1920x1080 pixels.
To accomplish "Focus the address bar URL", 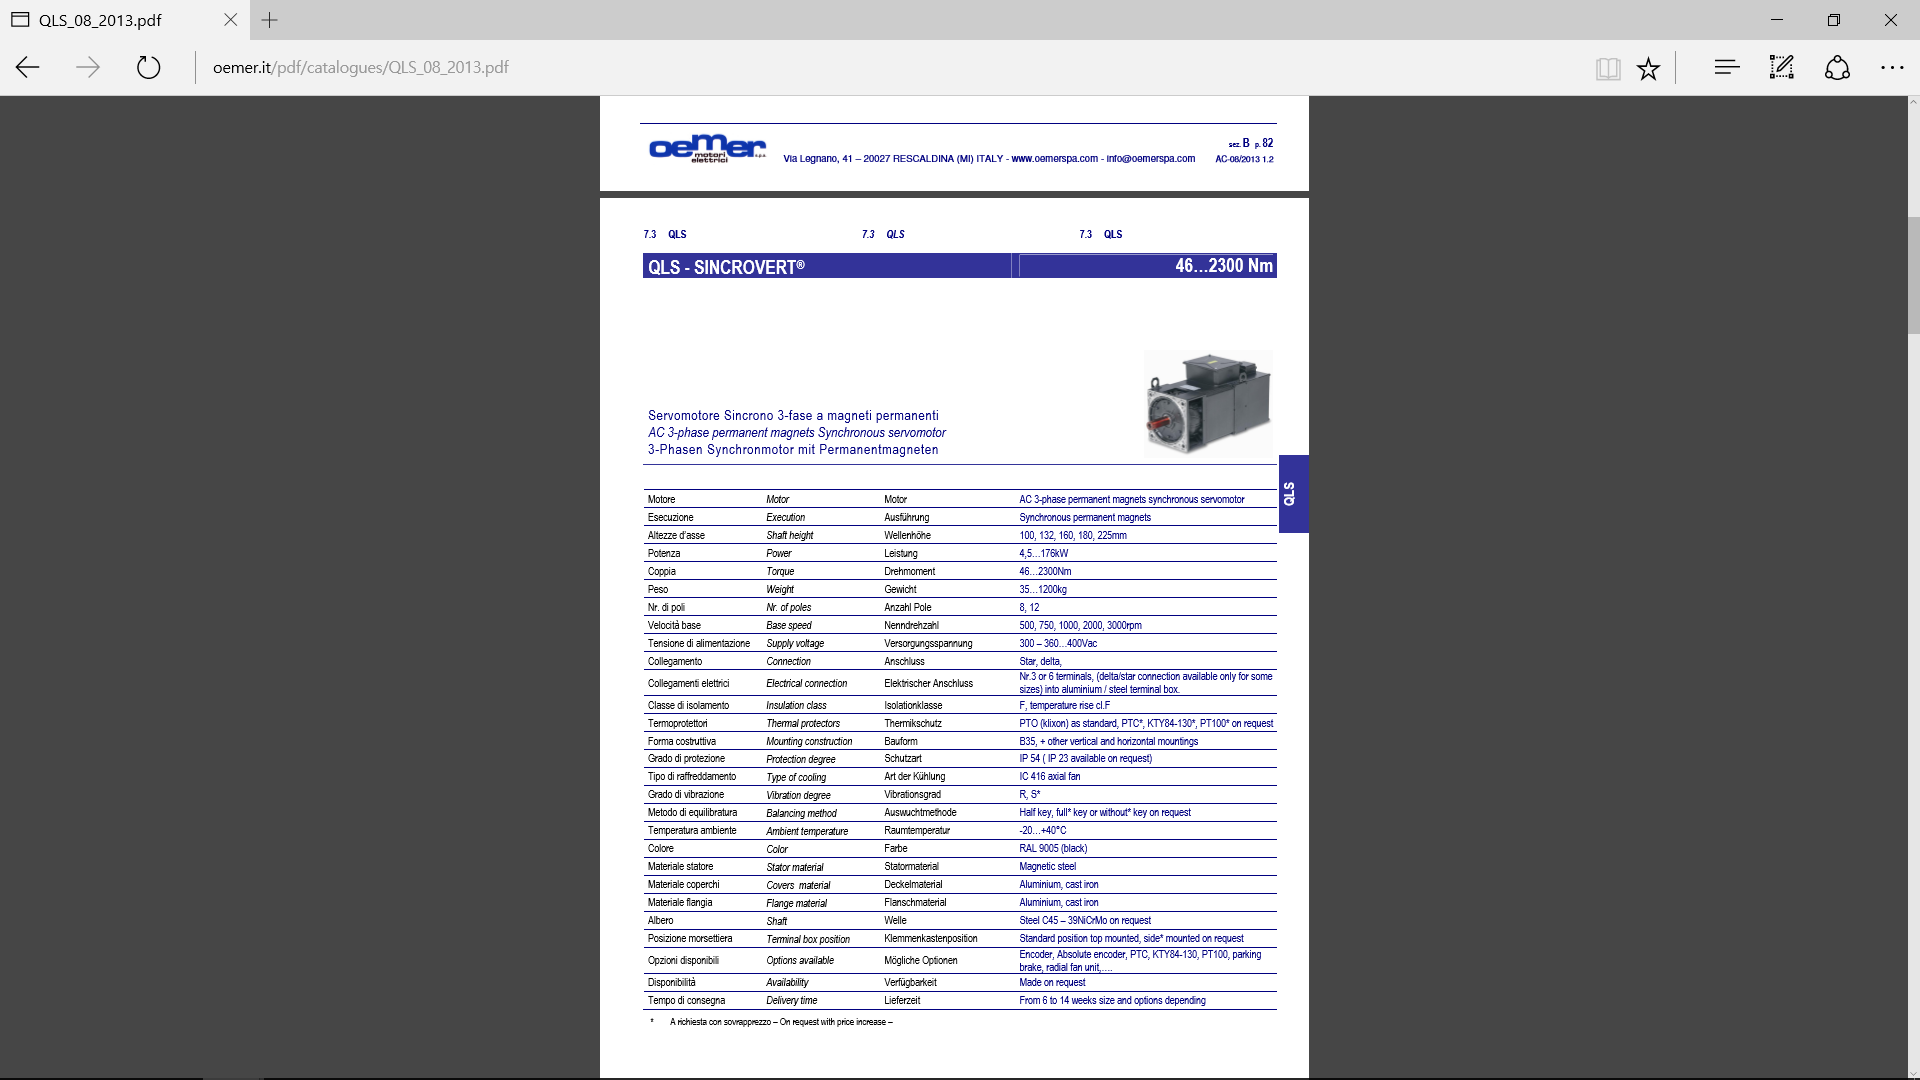I will (361, 67).
